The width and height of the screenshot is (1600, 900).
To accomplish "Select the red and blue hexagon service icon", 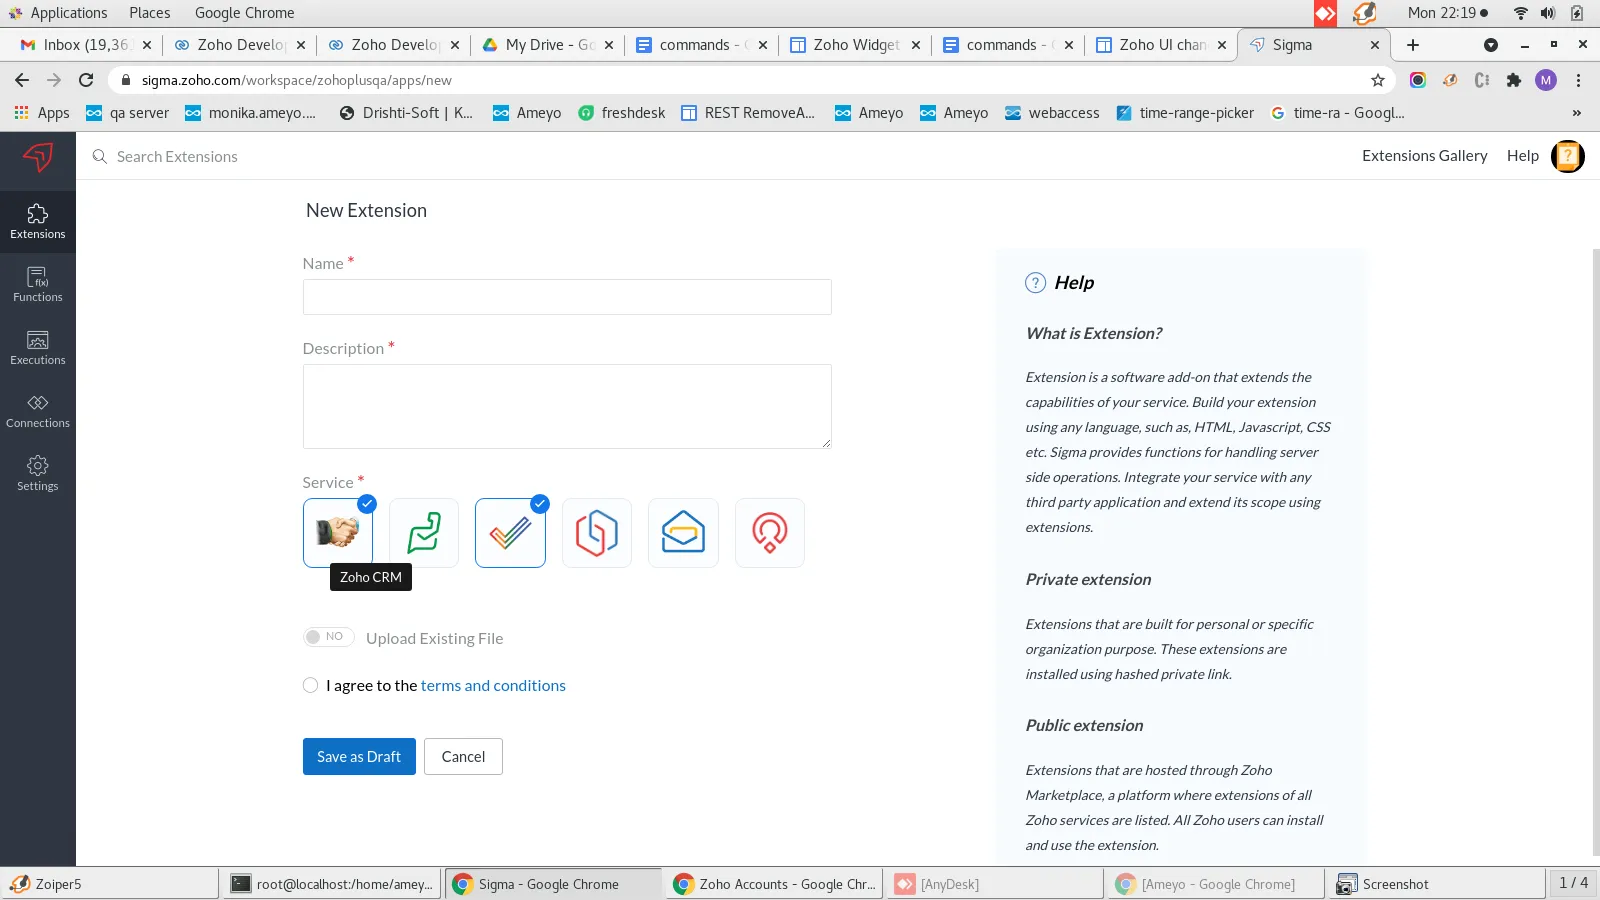I will [597, 533].
